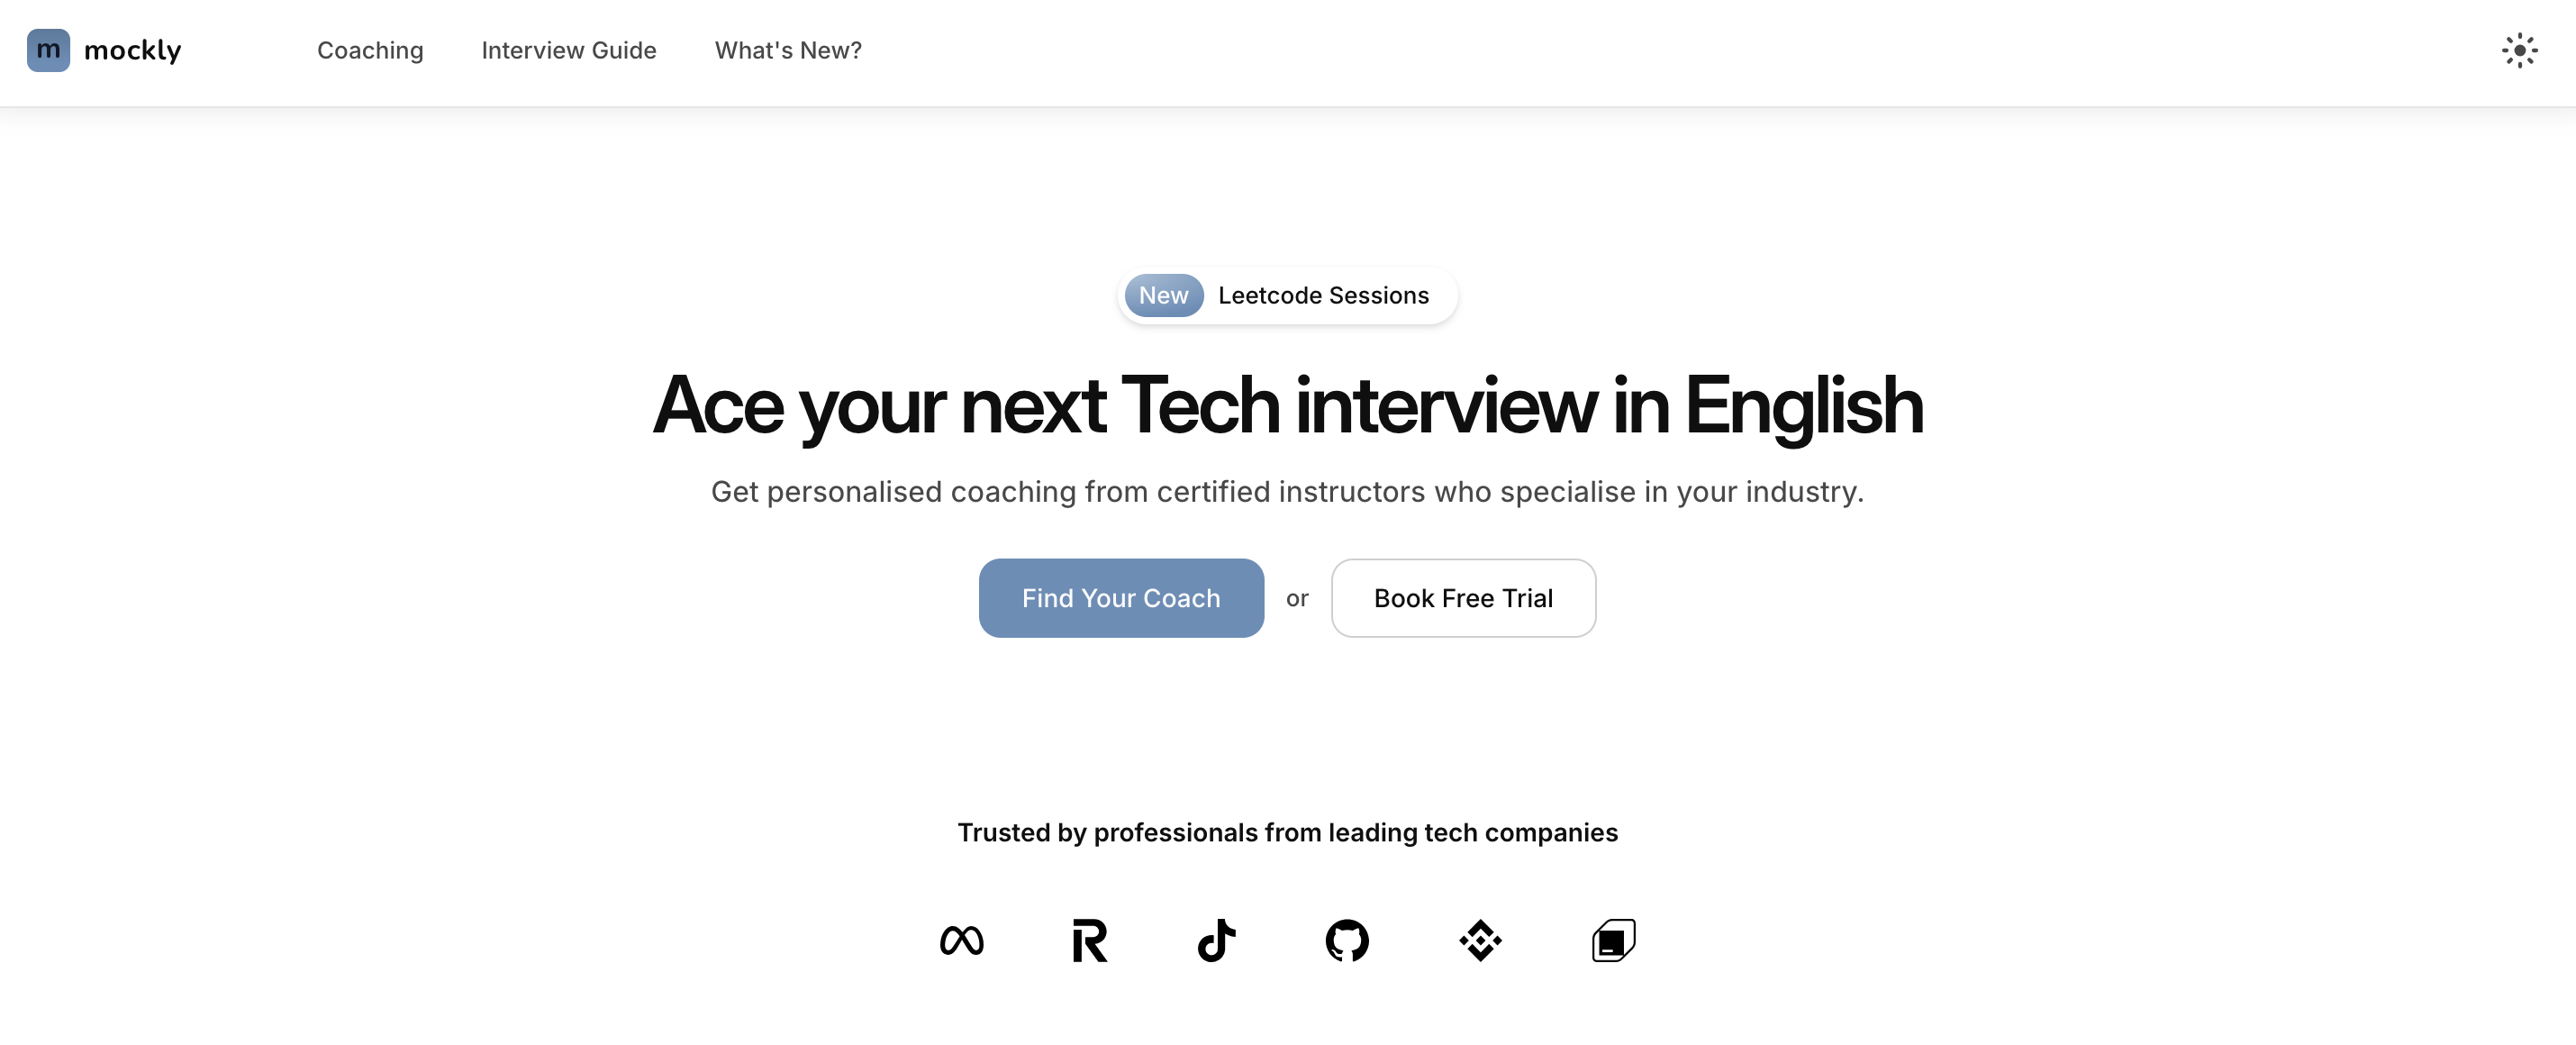Click the SIM card company logo

pos(1613,940)
